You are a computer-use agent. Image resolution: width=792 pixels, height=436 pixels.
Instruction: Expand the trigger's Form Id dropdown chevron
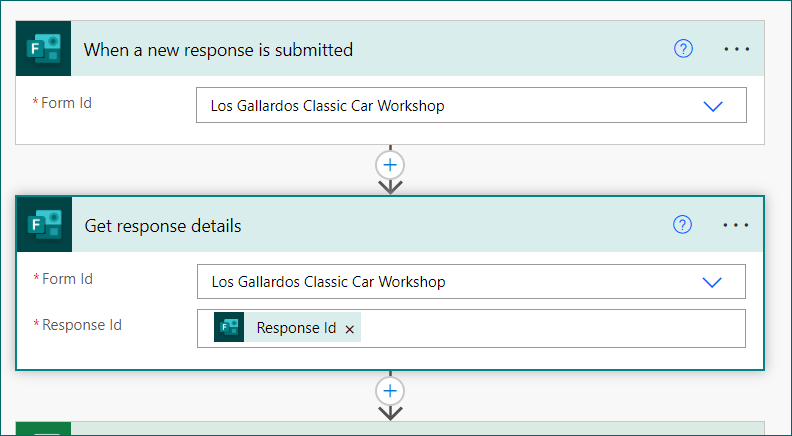pyautogui.click(x=713, y=106)
